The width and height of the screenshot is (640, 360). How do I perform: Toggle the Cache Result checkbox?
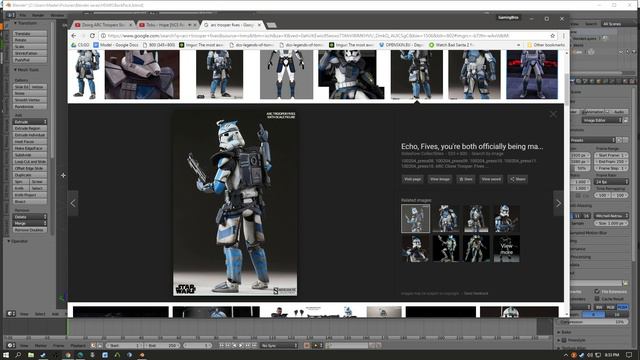pyautogui.click(x=597, y=298)
